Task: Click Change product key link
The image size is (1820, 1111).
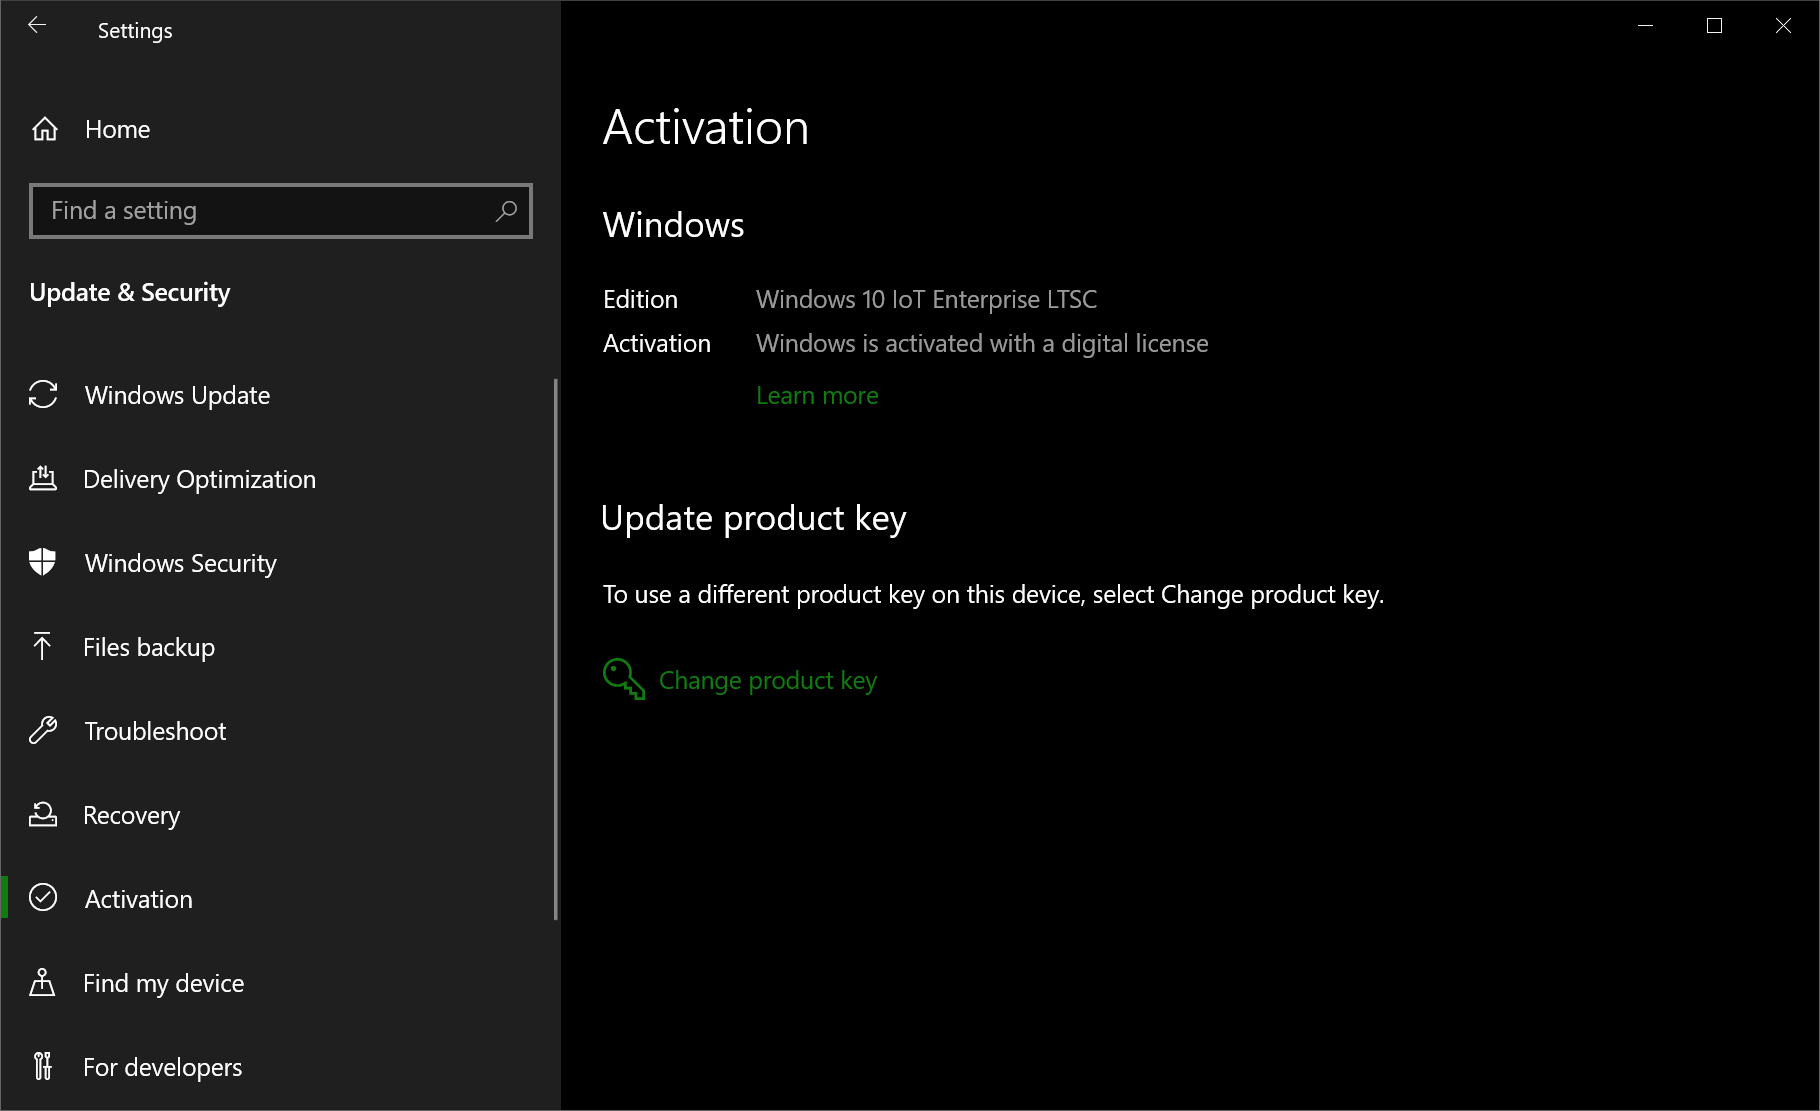Action: (767, 680)
